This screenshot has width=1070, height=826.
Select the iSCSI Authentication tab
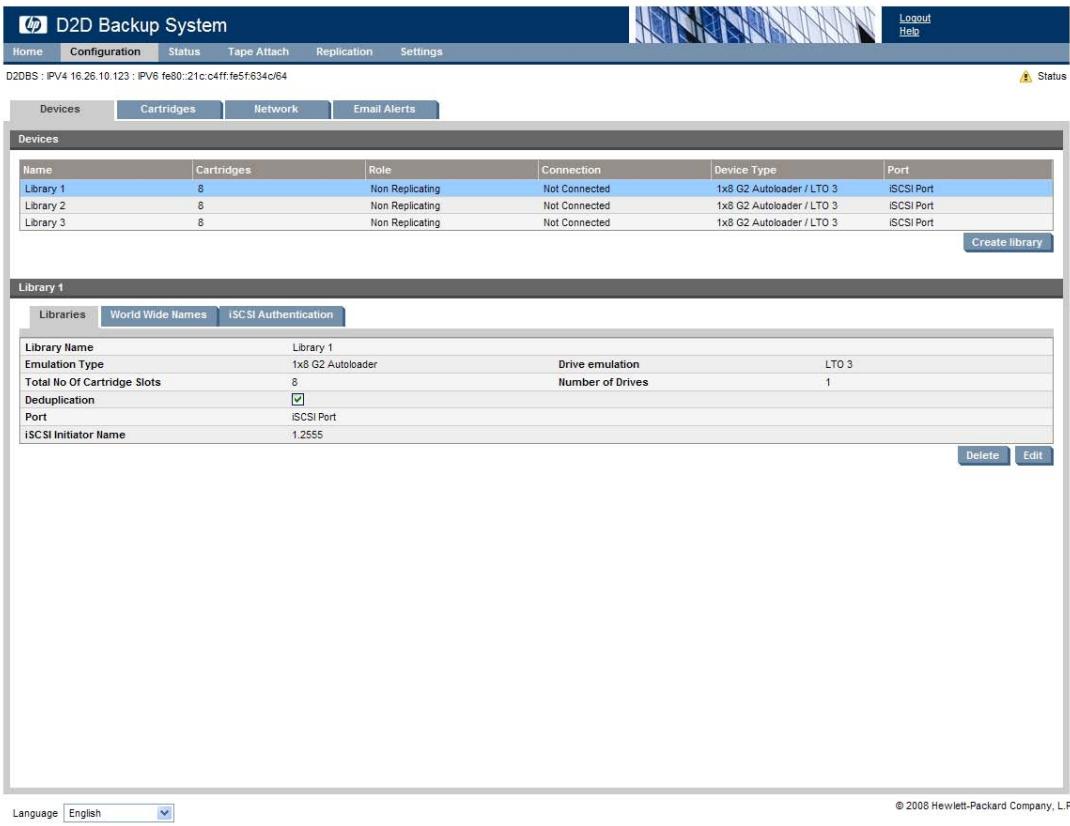coord(280,315)
